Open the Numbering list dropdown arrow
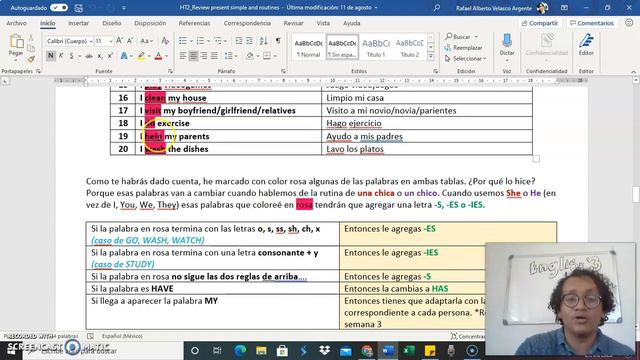 click(x=208, y=41)
